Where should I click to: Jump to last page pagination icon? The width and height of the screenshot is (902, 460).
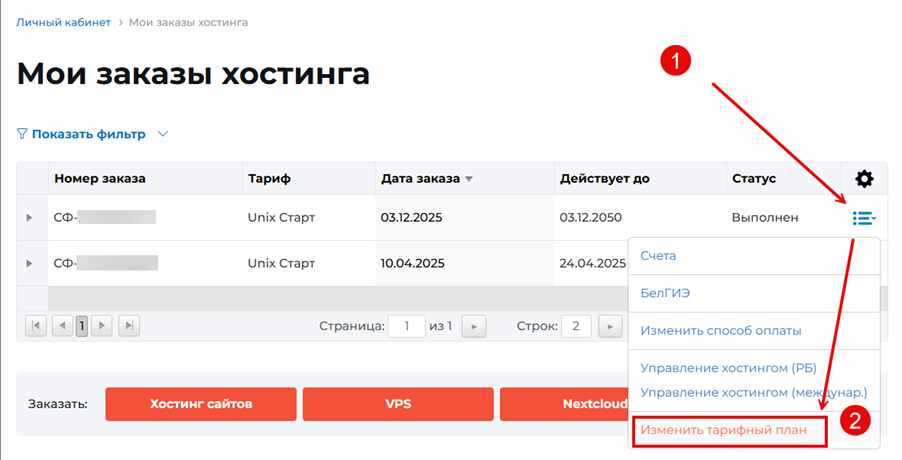tap(128, 325)
